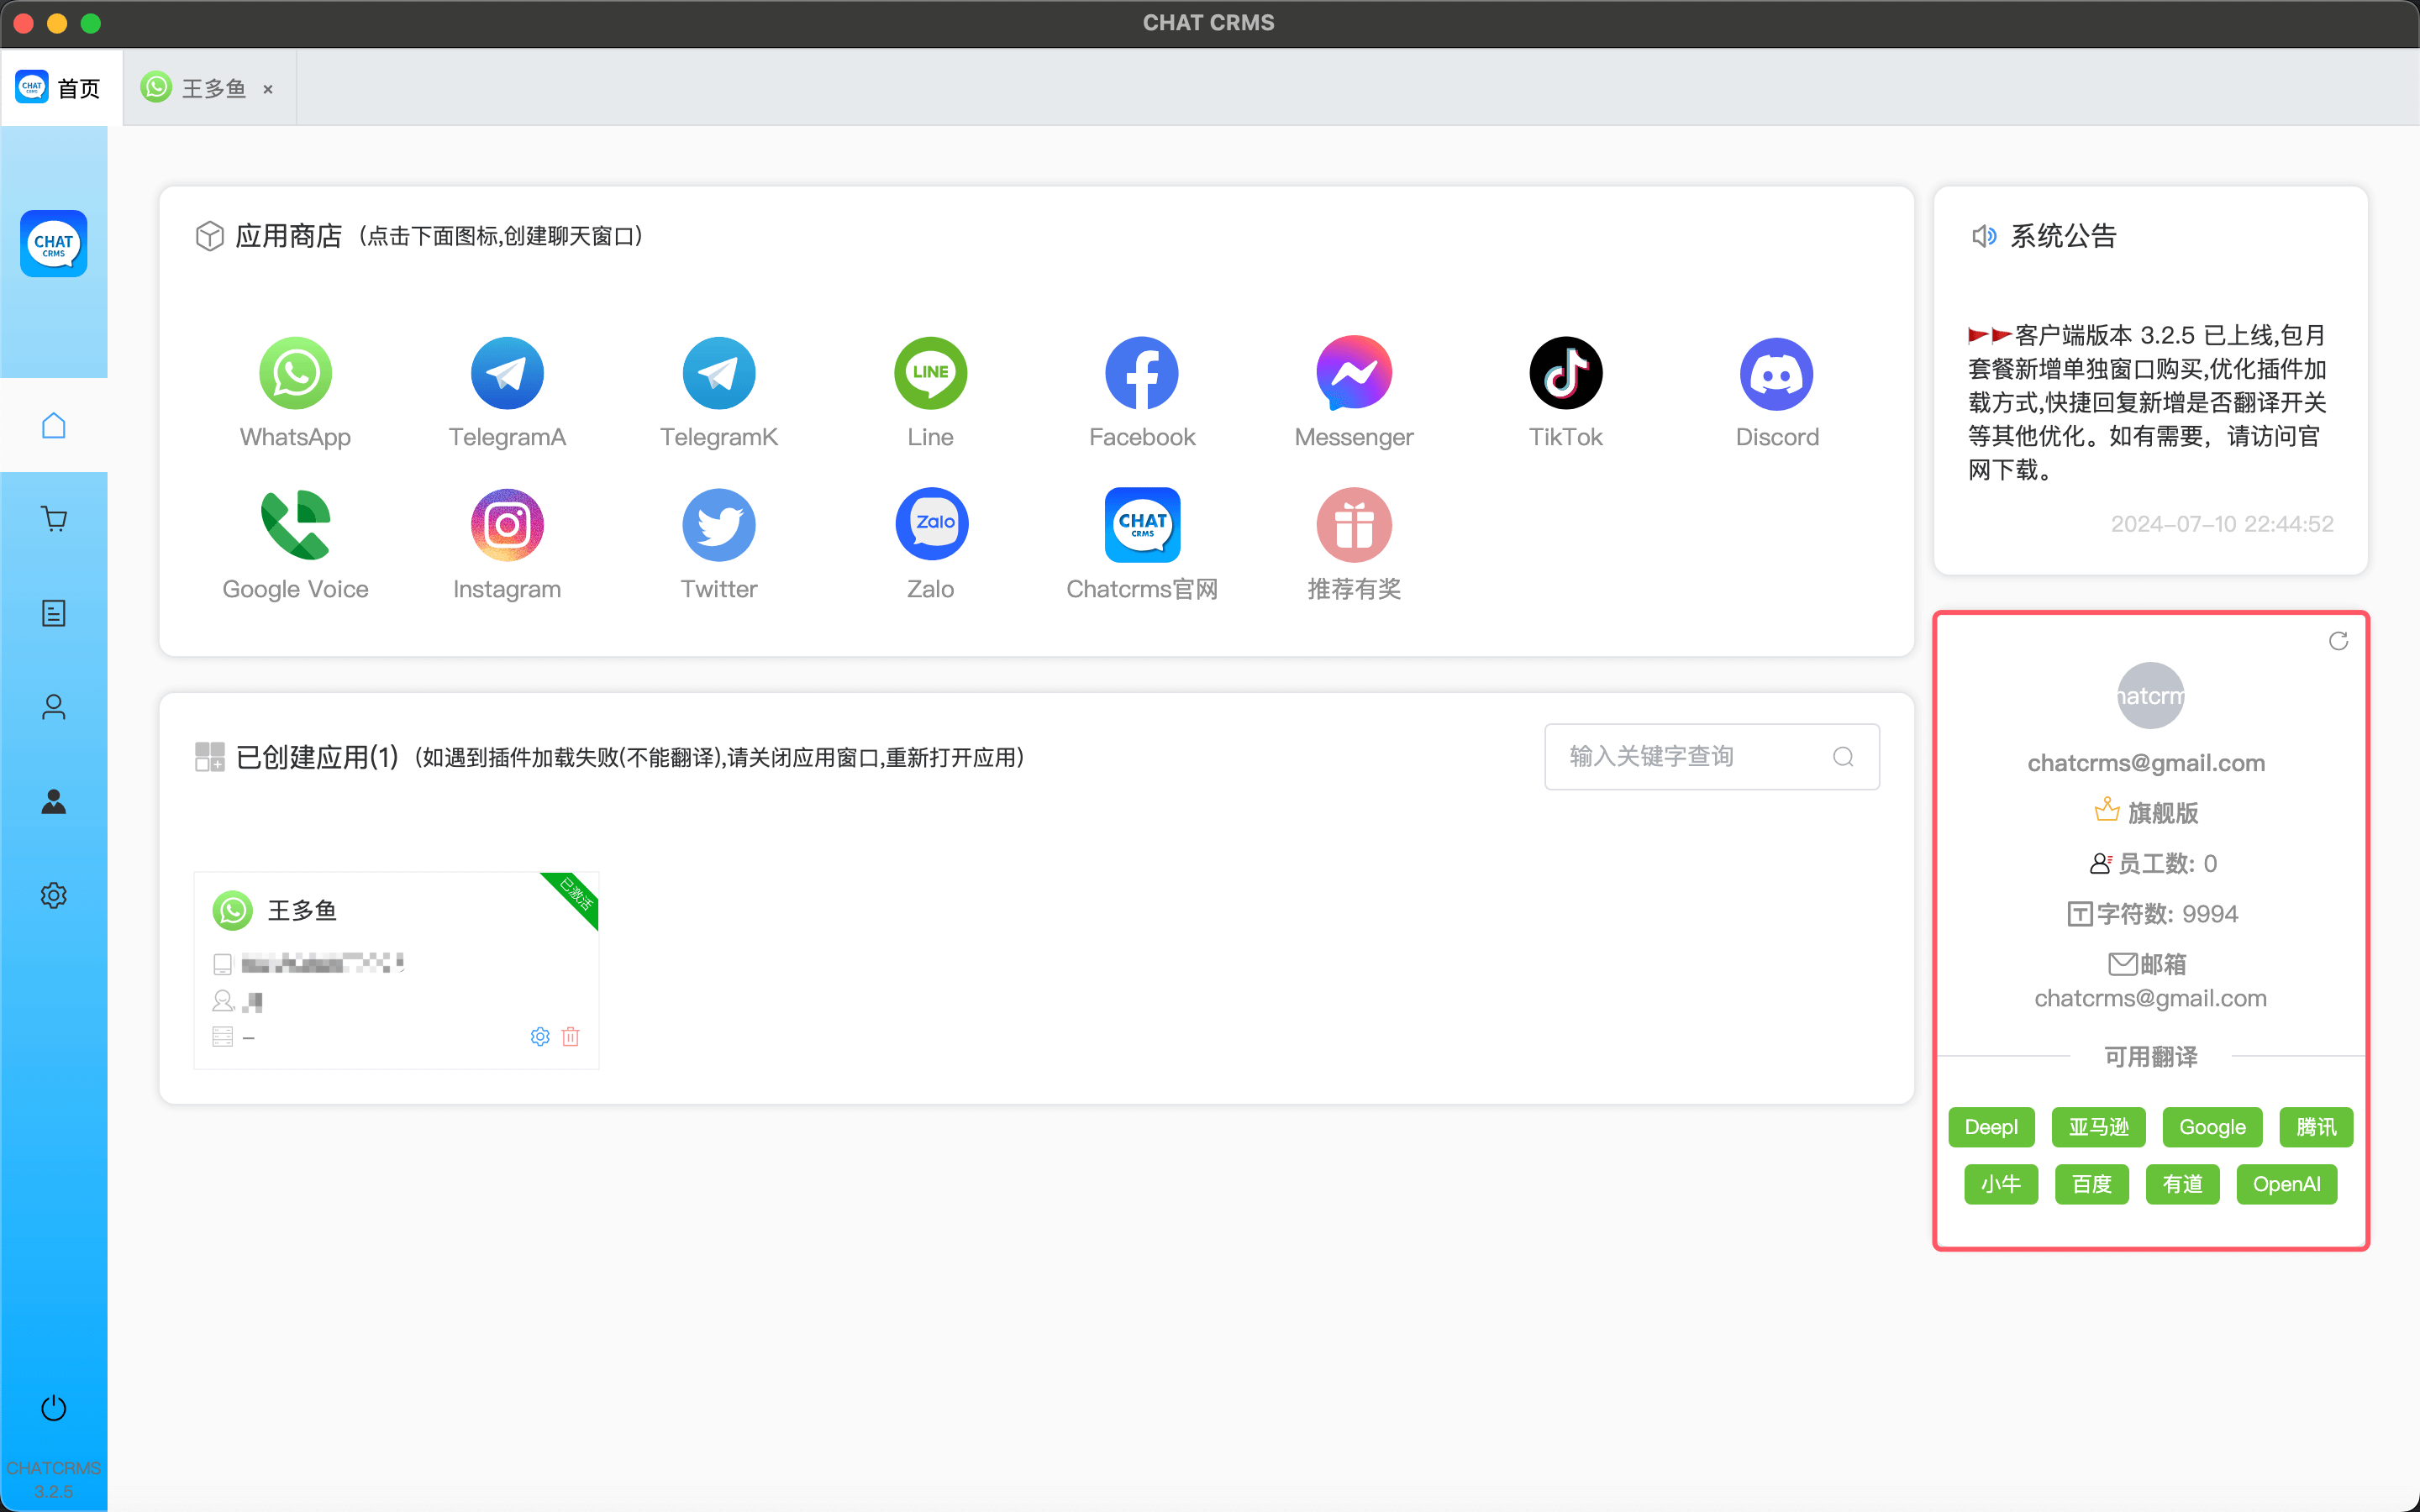Viewport: 2420px width, 1512px height.
Task: Click the 字符数: 9994 text
Action: click(x=2167, y=913)
